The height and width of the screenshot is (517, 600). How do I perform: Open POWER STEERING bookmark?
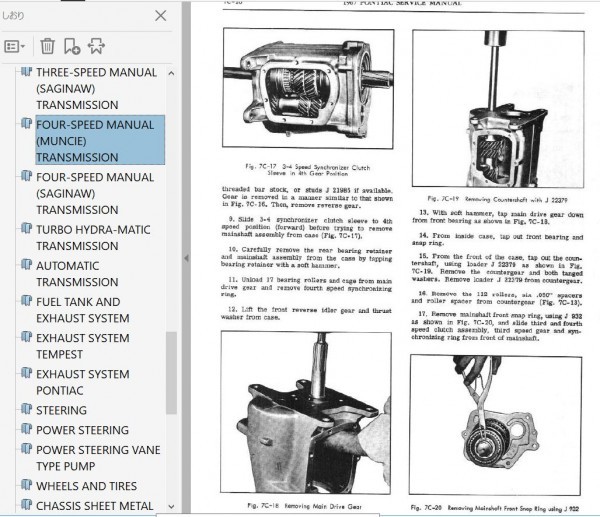(82, 430)
